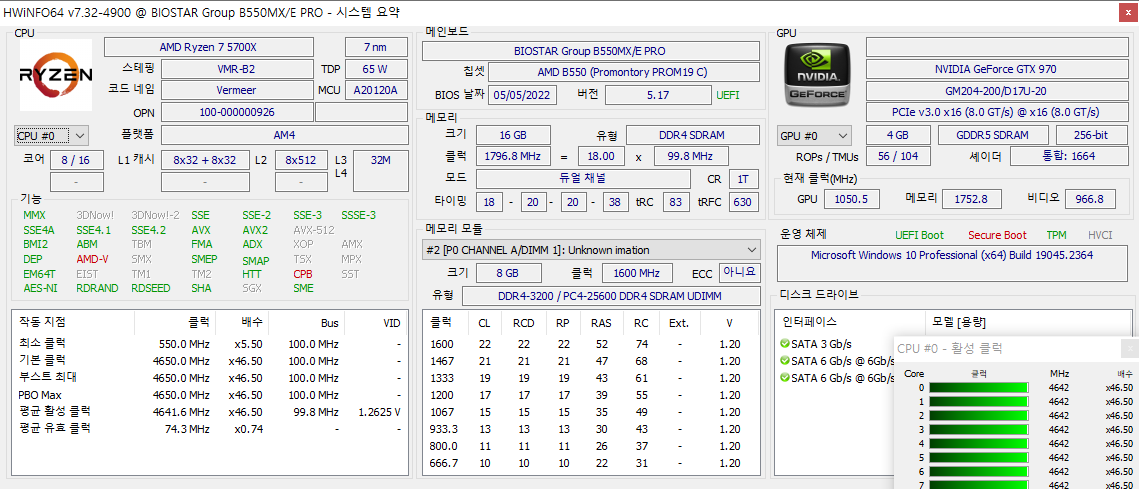
Task: Click the AMD Ryzen logo image
Action: 55,75
